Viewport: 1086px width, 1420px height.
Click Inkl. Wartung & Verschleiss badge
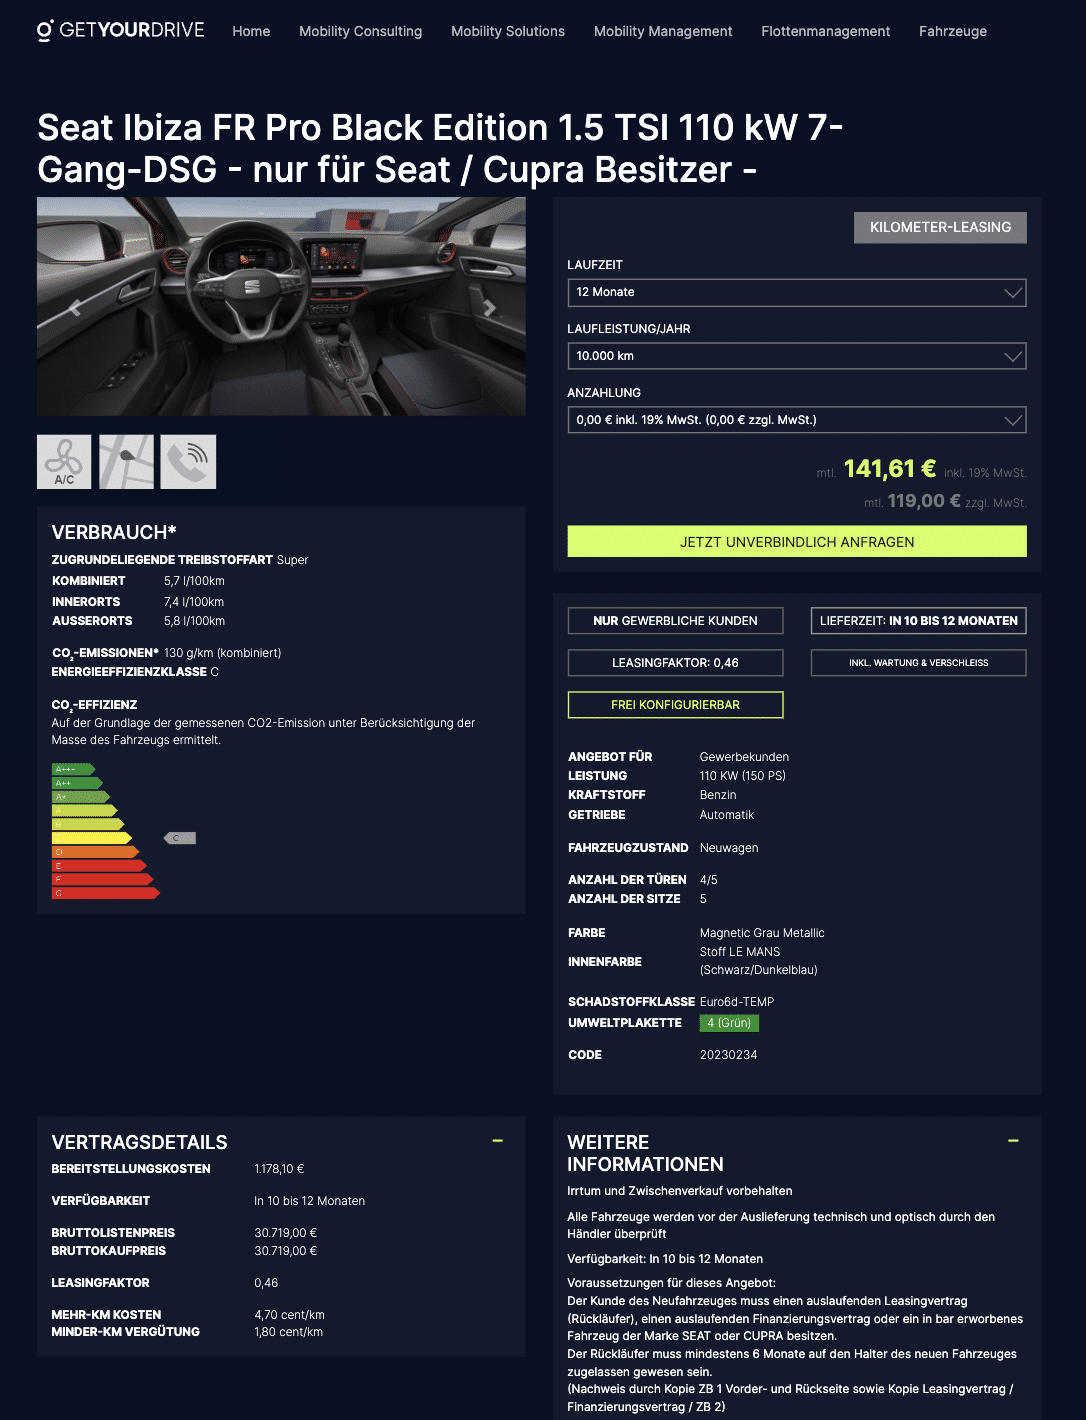pyautogui.click(x=919, y=663)
